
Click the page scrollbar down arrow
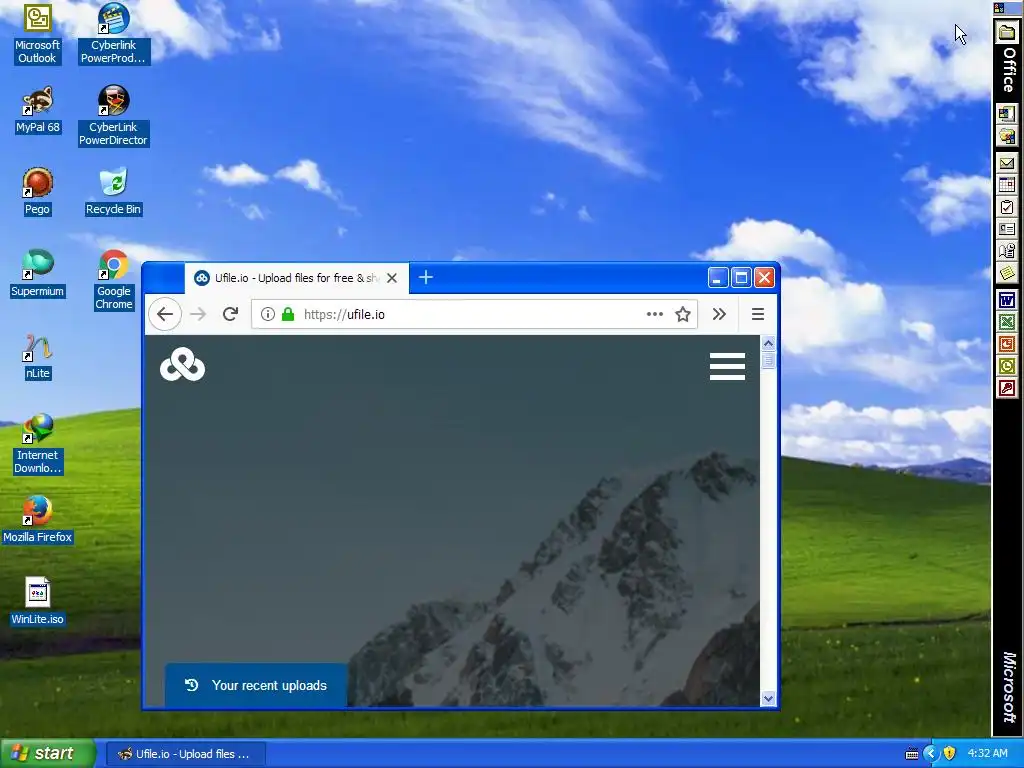pos(768,698)
